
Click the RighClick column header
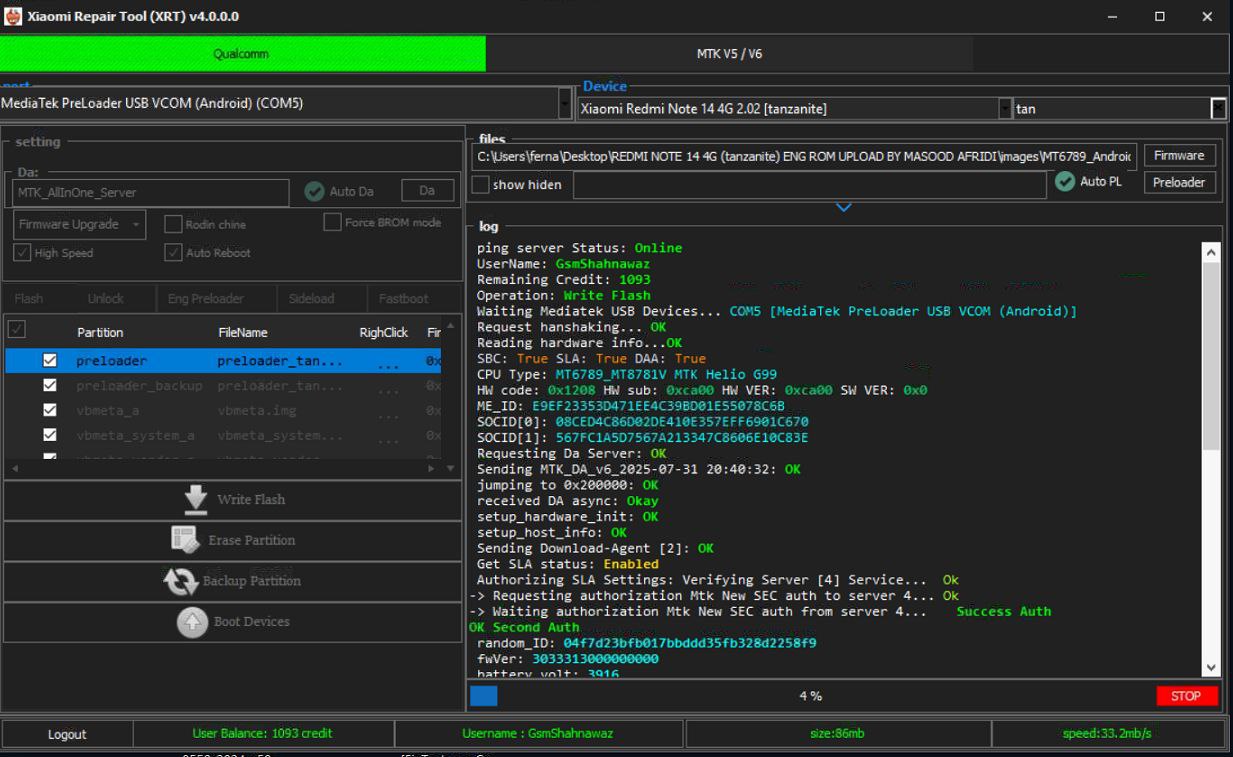pos(384,332)
